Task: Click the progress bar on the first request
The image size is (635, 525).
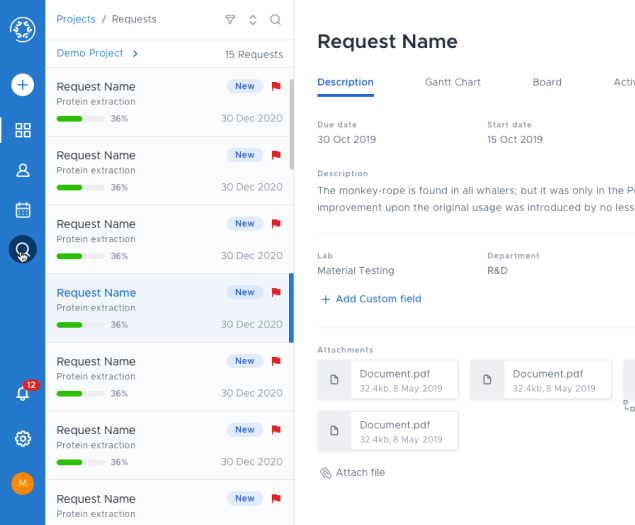Action: (x=81, y=118)
